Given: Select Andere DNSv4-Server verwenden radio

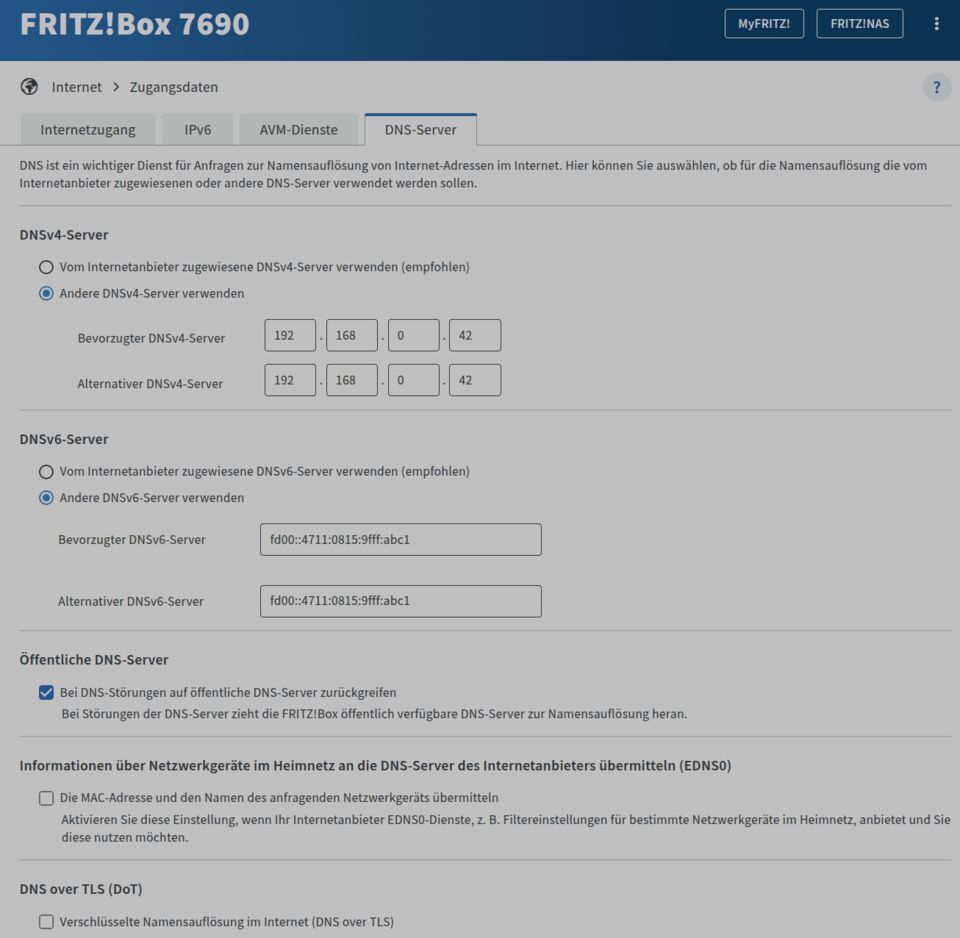Looking at the screenshot, I should 46,294.
